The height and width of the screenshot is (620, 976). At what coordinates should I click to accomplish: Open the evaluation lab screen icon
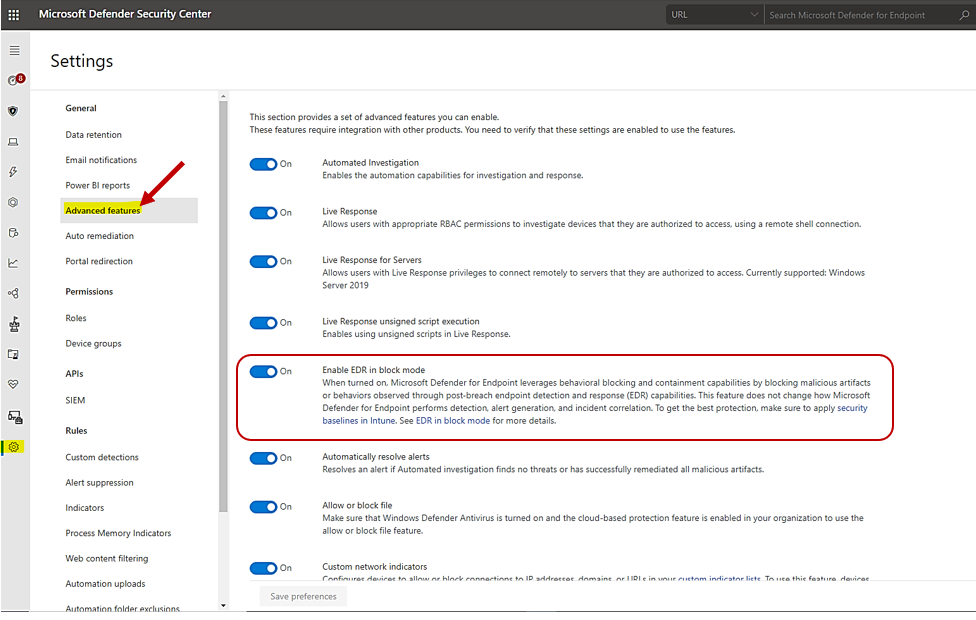(x=13, y=354)
